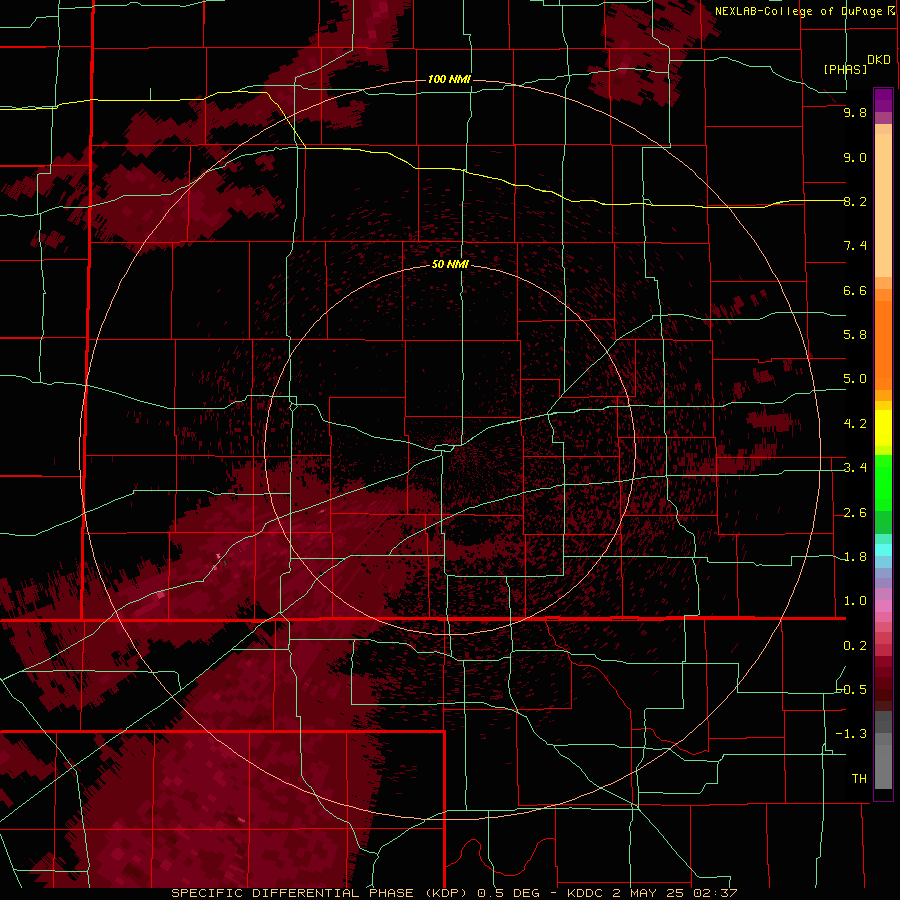Click the TH label on the color scale

859,779
